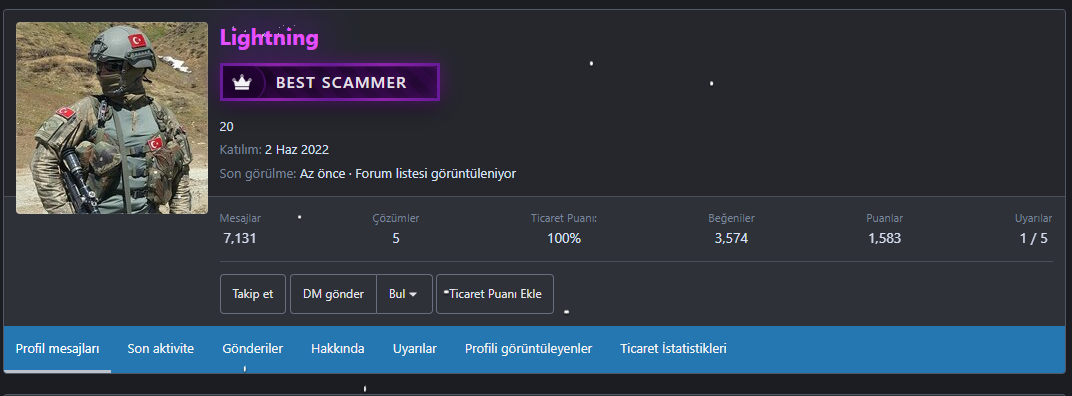This screenshot has width=1072, height=396.
Task: Click the Puanlar value 1,583
Action: coord(885,239)
